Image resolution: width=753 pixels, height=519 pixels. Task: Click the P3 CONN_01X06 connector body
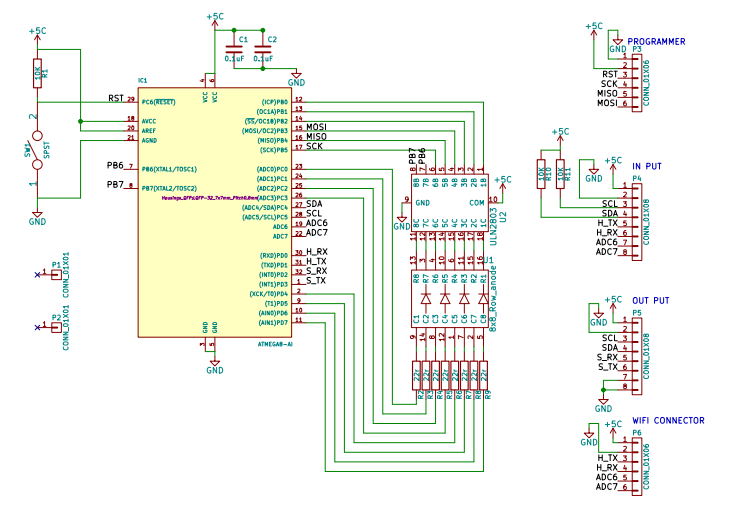[637, 83]
